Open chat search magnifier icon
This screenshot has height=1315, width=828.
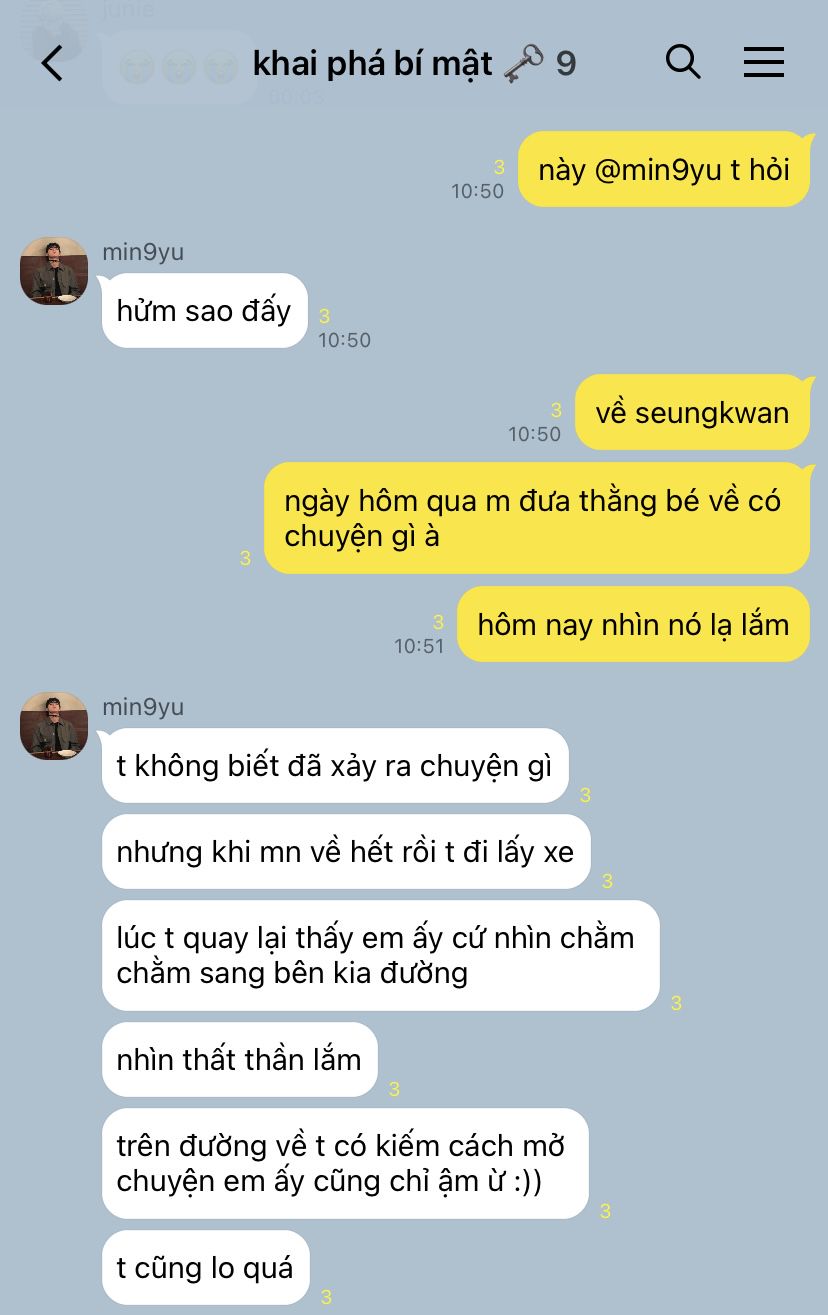[683, 63]
